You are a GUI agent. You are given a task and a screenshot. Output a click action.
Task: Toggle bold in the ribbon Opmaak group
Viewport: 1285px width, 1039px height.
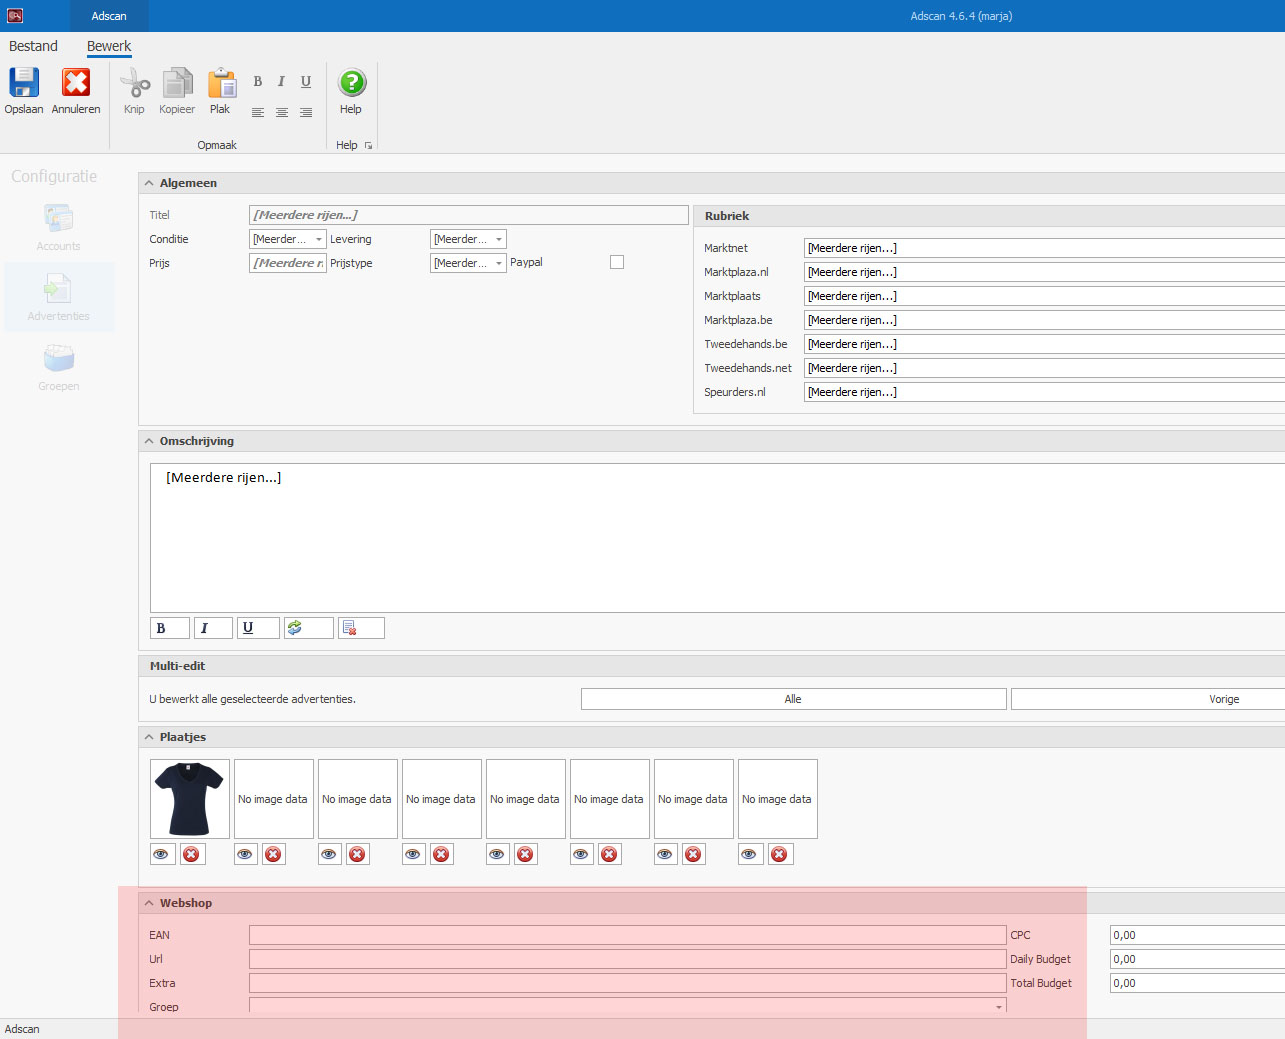pyautogui.click(x=257, y=82)
